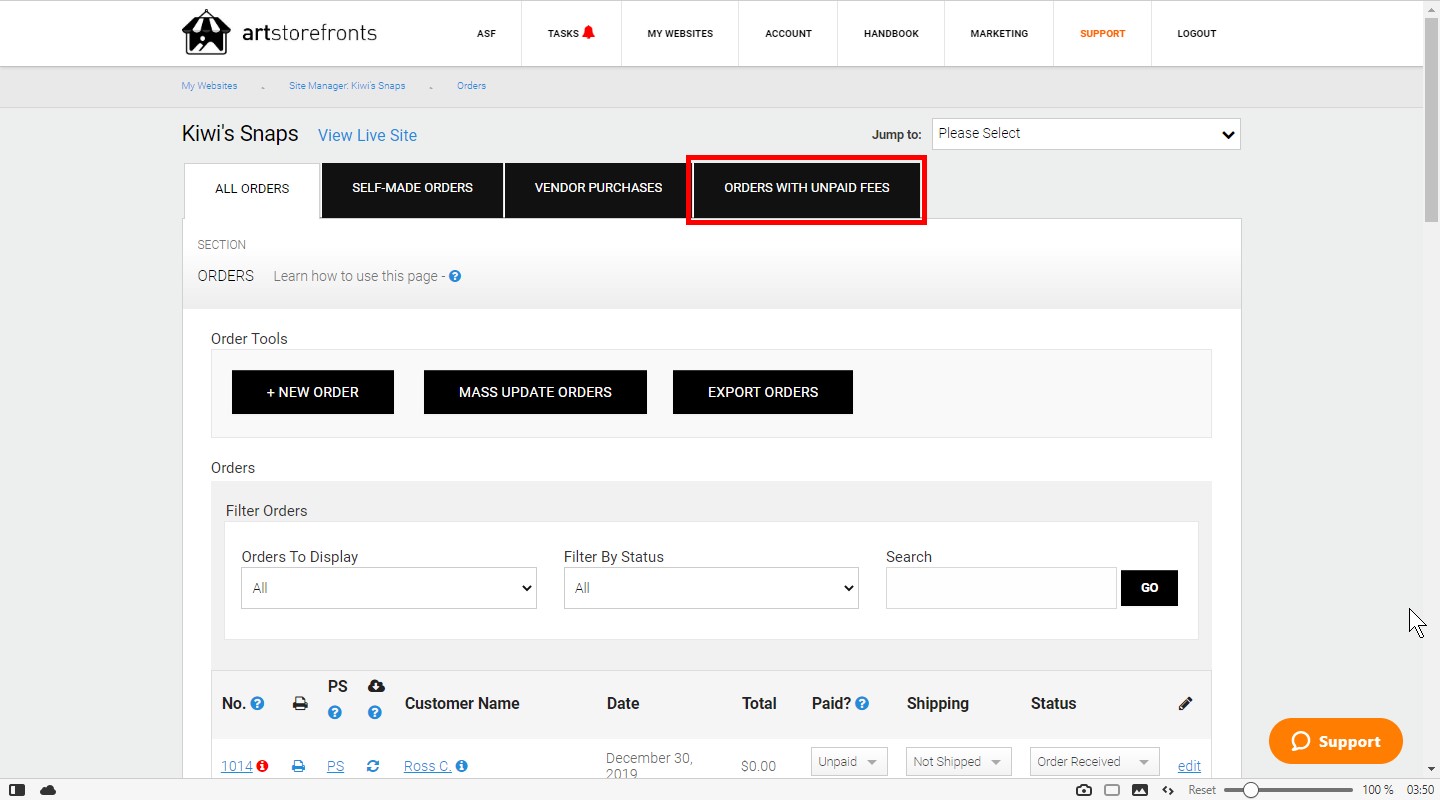Open the Orders With Unpaid Fees tab
The width and height of the screenshot is (1440, 800).
click(x=806, y=188)
